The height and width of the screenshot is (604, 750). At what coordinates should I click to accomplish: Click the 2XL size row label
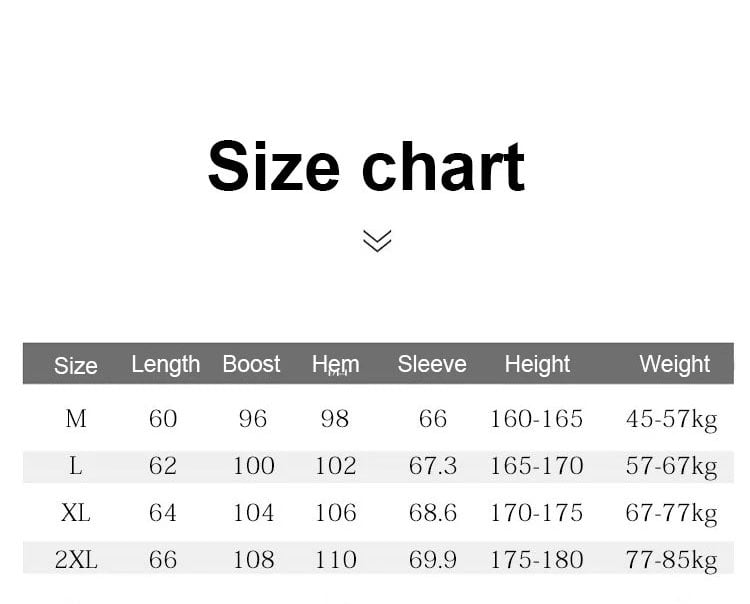tap(76, 560)
